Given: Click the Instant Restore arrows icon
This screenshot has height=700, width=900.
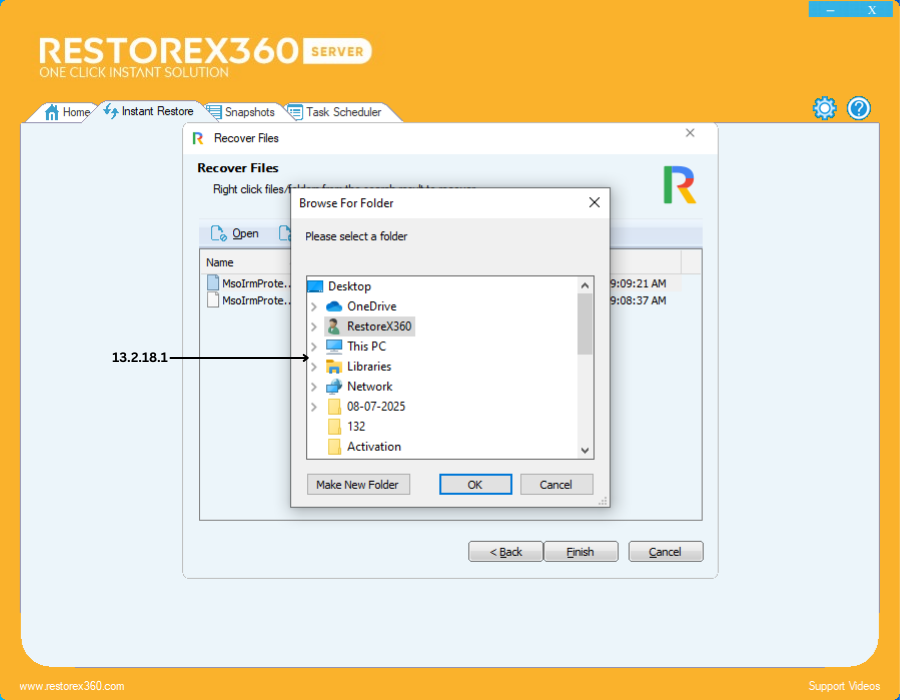Looking at the screenshot, I should [111, 111].
